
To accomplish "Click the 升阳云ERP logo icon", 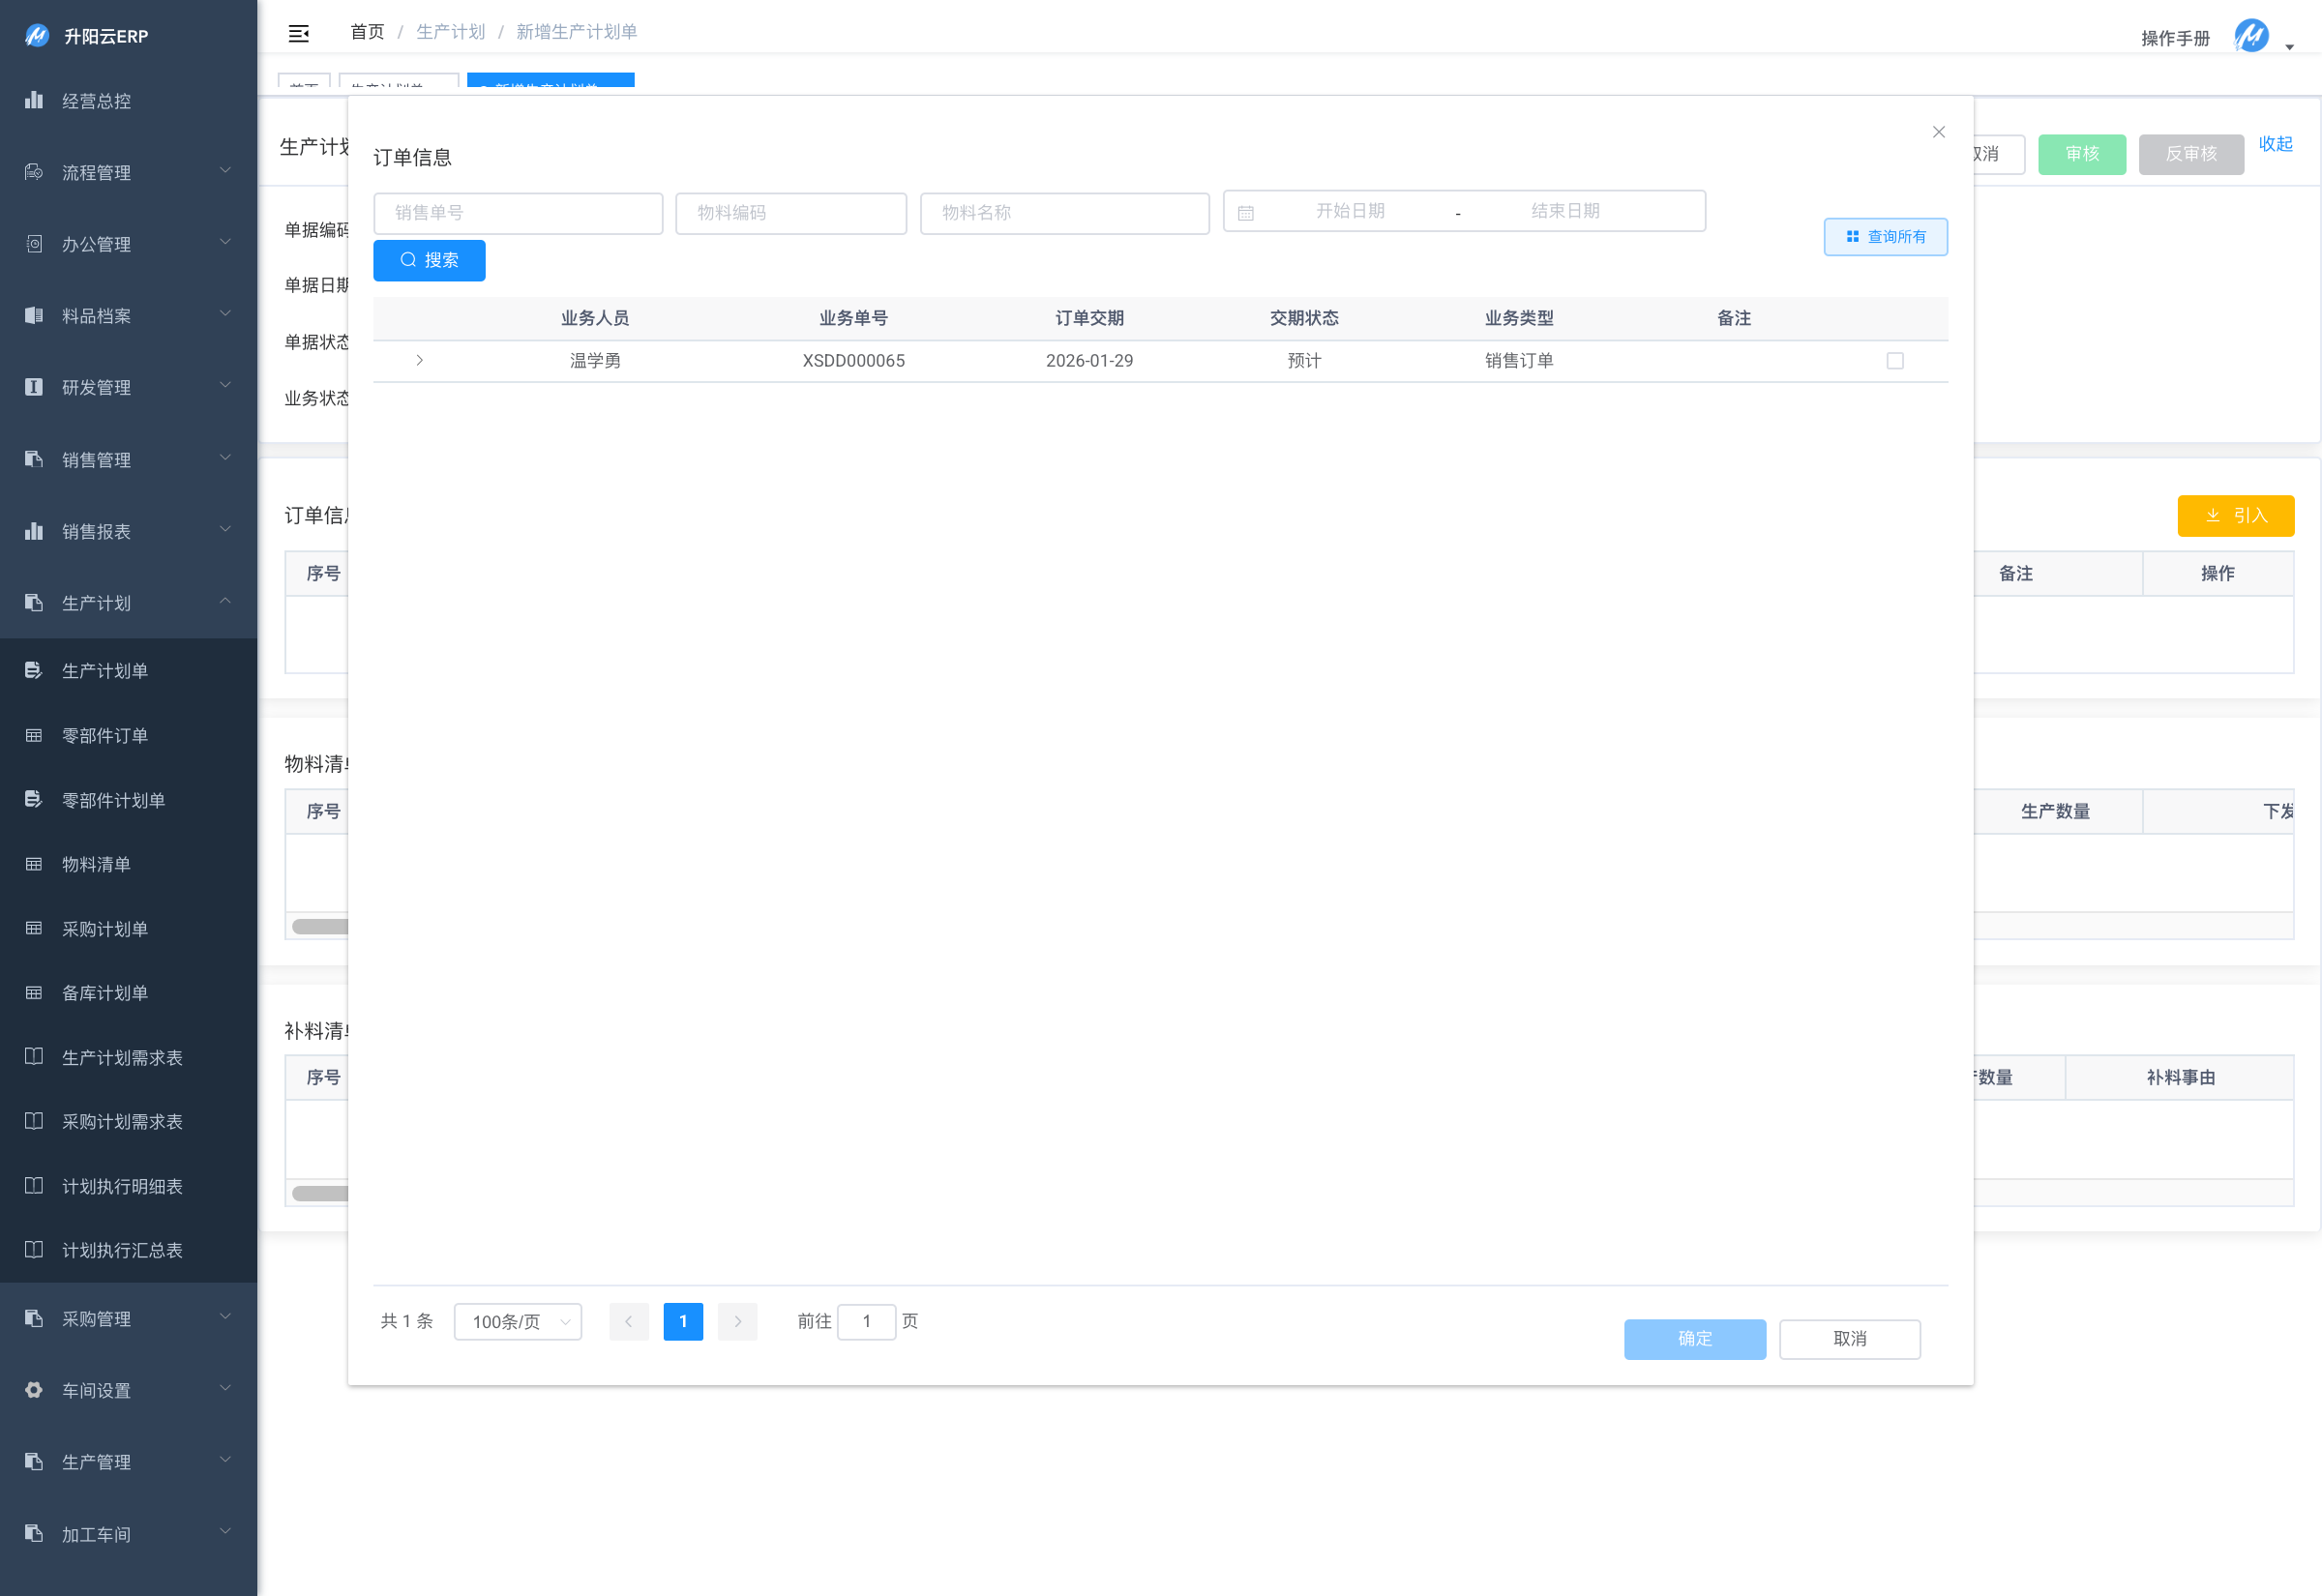I will (37, 36).
